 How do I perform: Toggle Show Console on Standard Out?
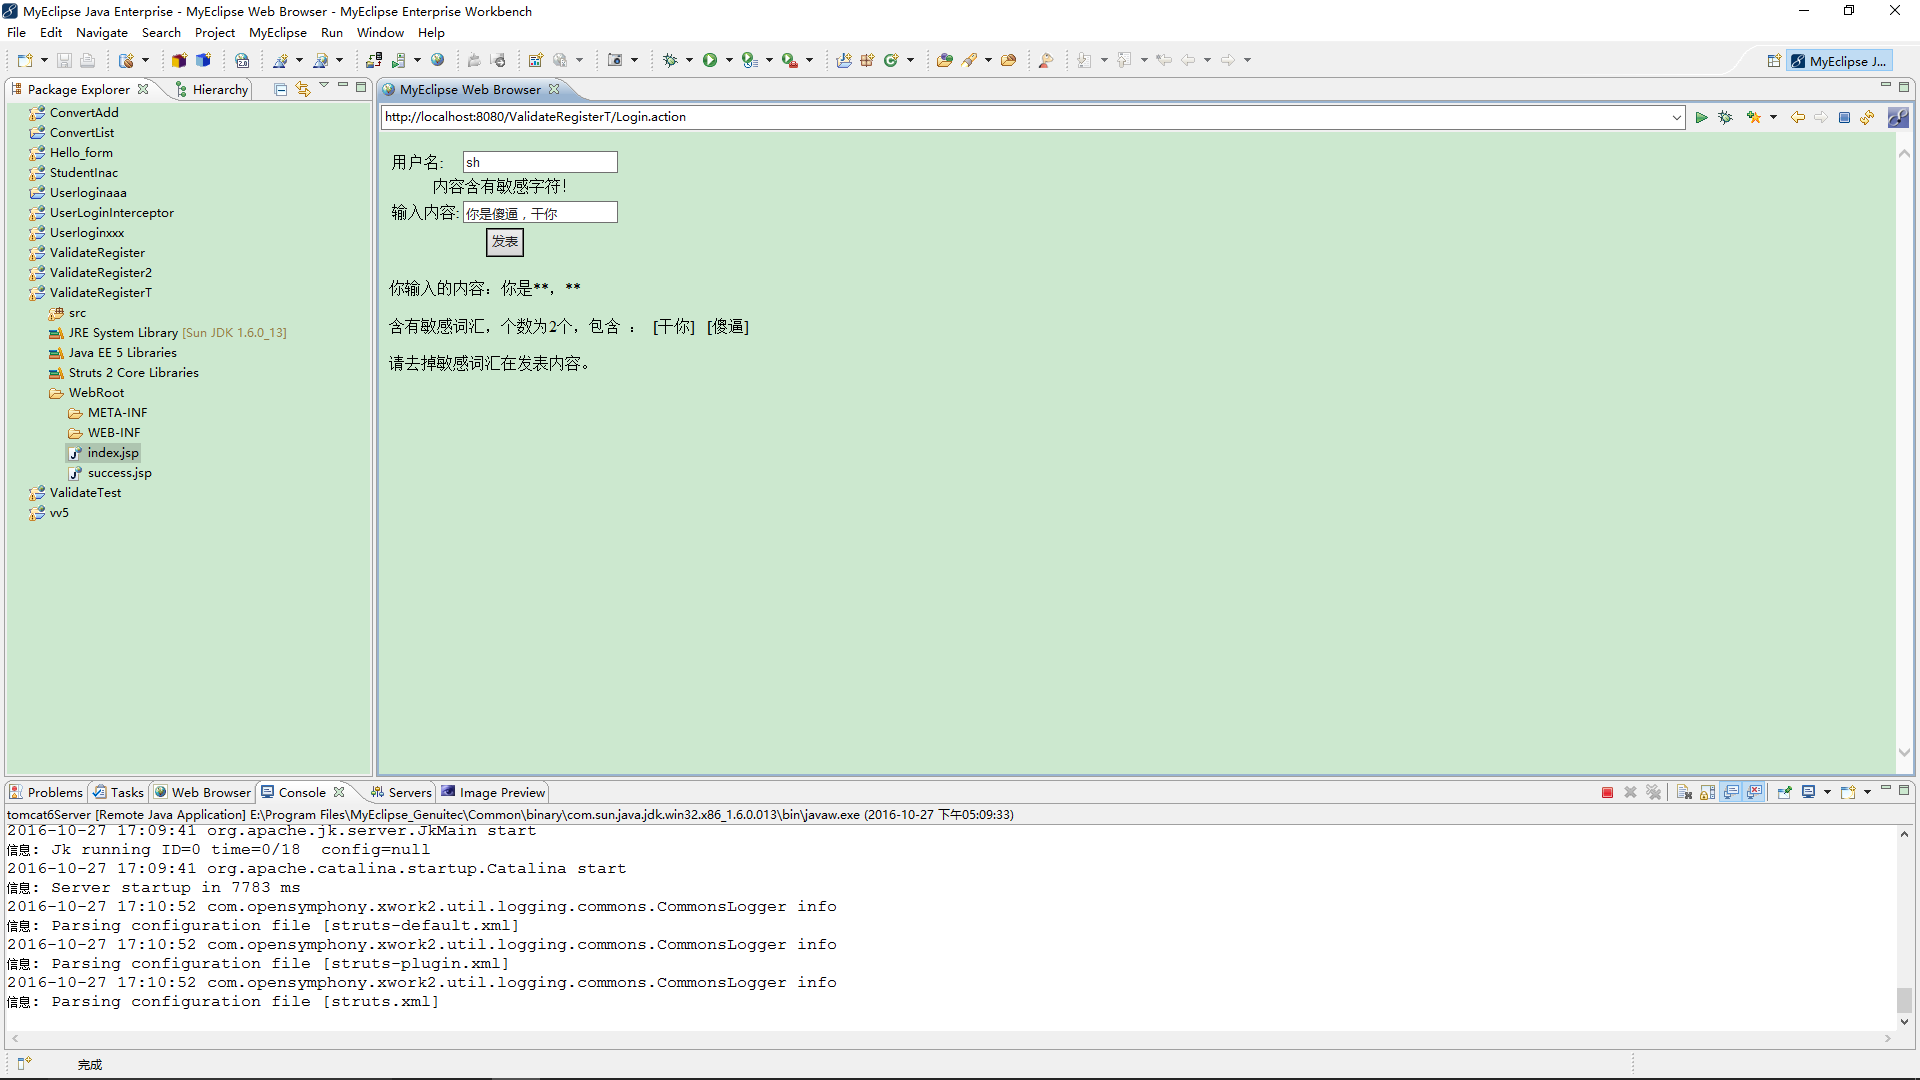1731,793
